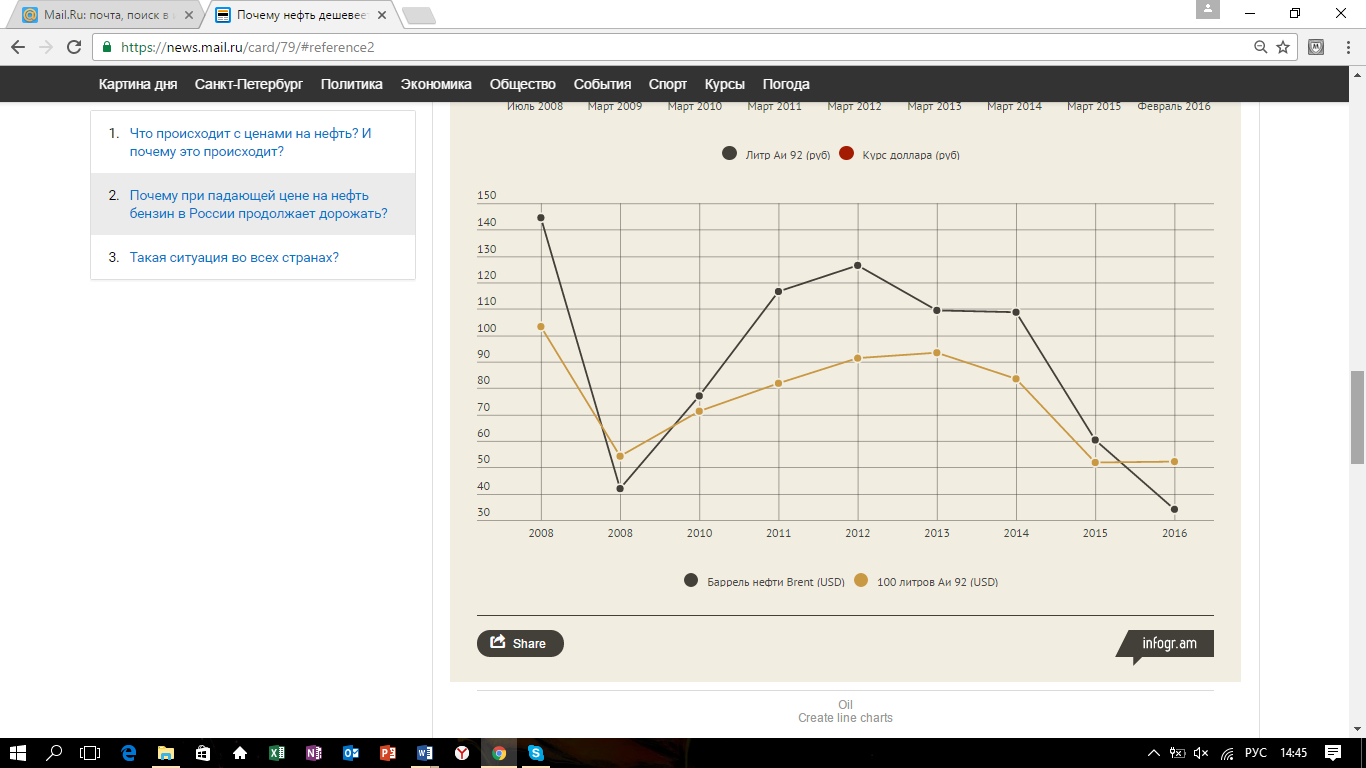Viewport: 1366px width, 768px height.
Task: Toggle the 'Литр Аи 92 (руб)' legend series
Action: click(776, 155)
